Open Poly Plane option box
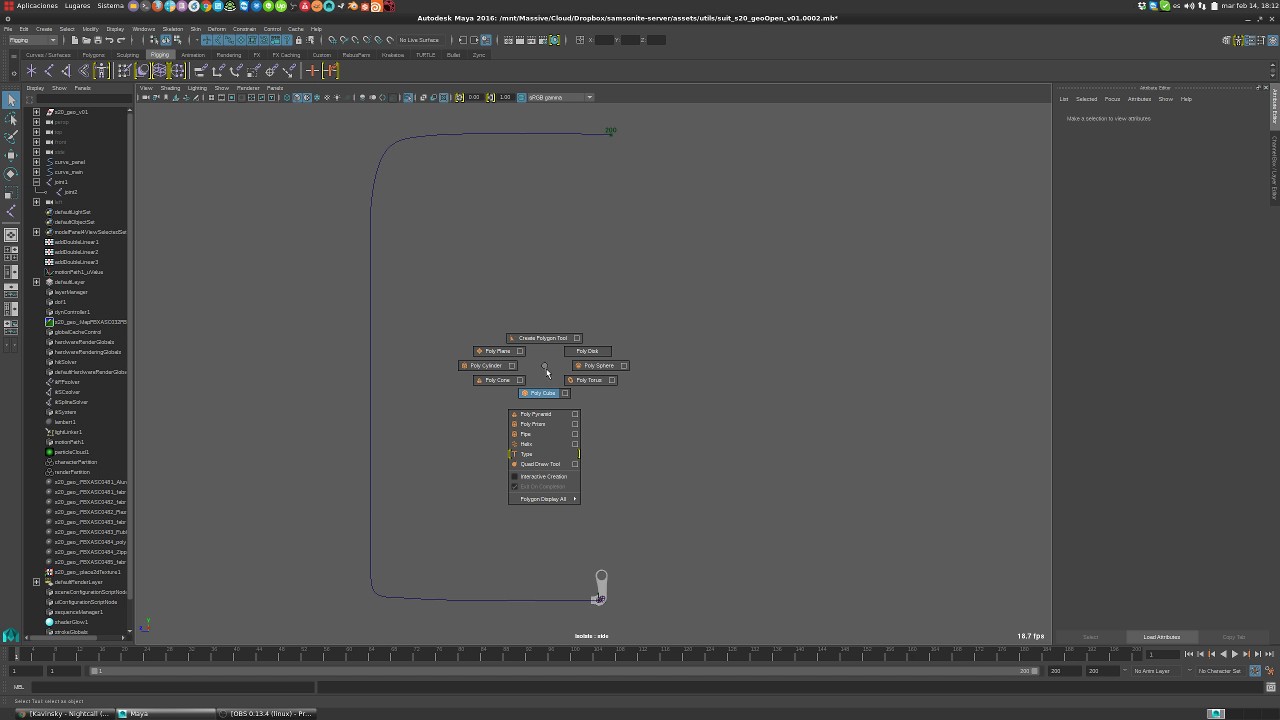This screenshot has height=720, width=1280. pyautogui.click(x=520, y=351)
